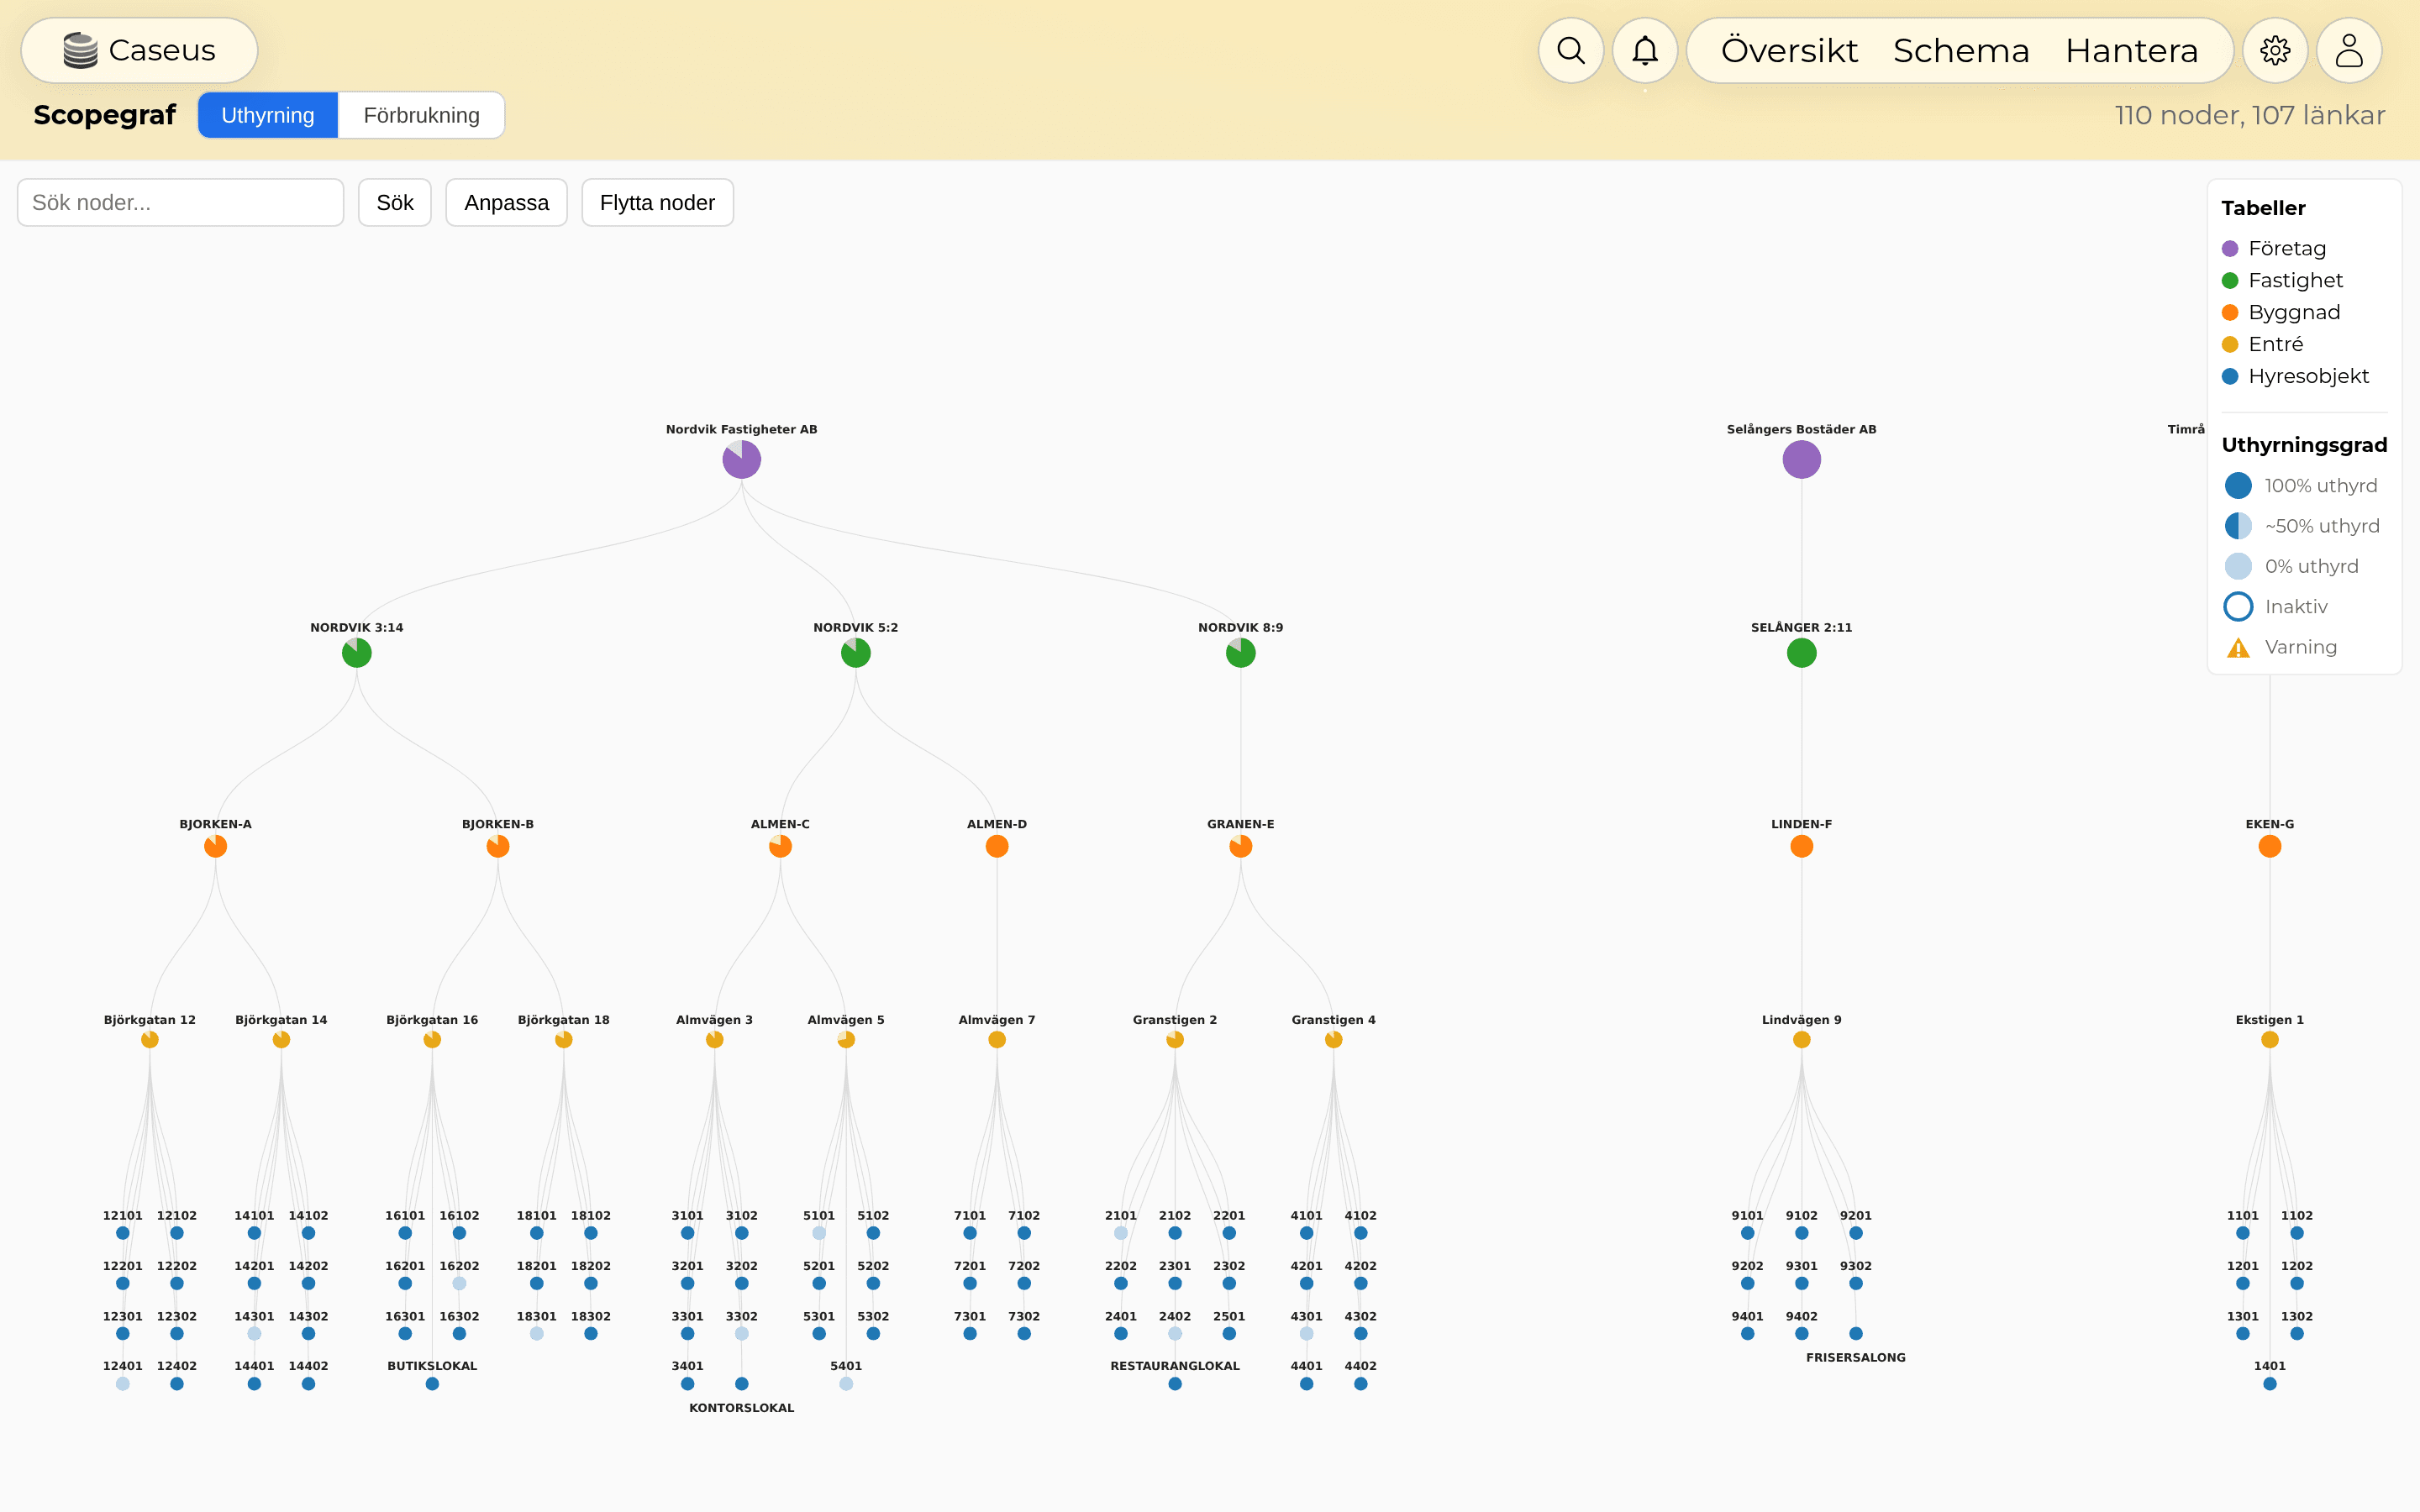Select the Nordvik Fastigheter AB company node
The image size is (2420, 1512).
pos(741,459)
